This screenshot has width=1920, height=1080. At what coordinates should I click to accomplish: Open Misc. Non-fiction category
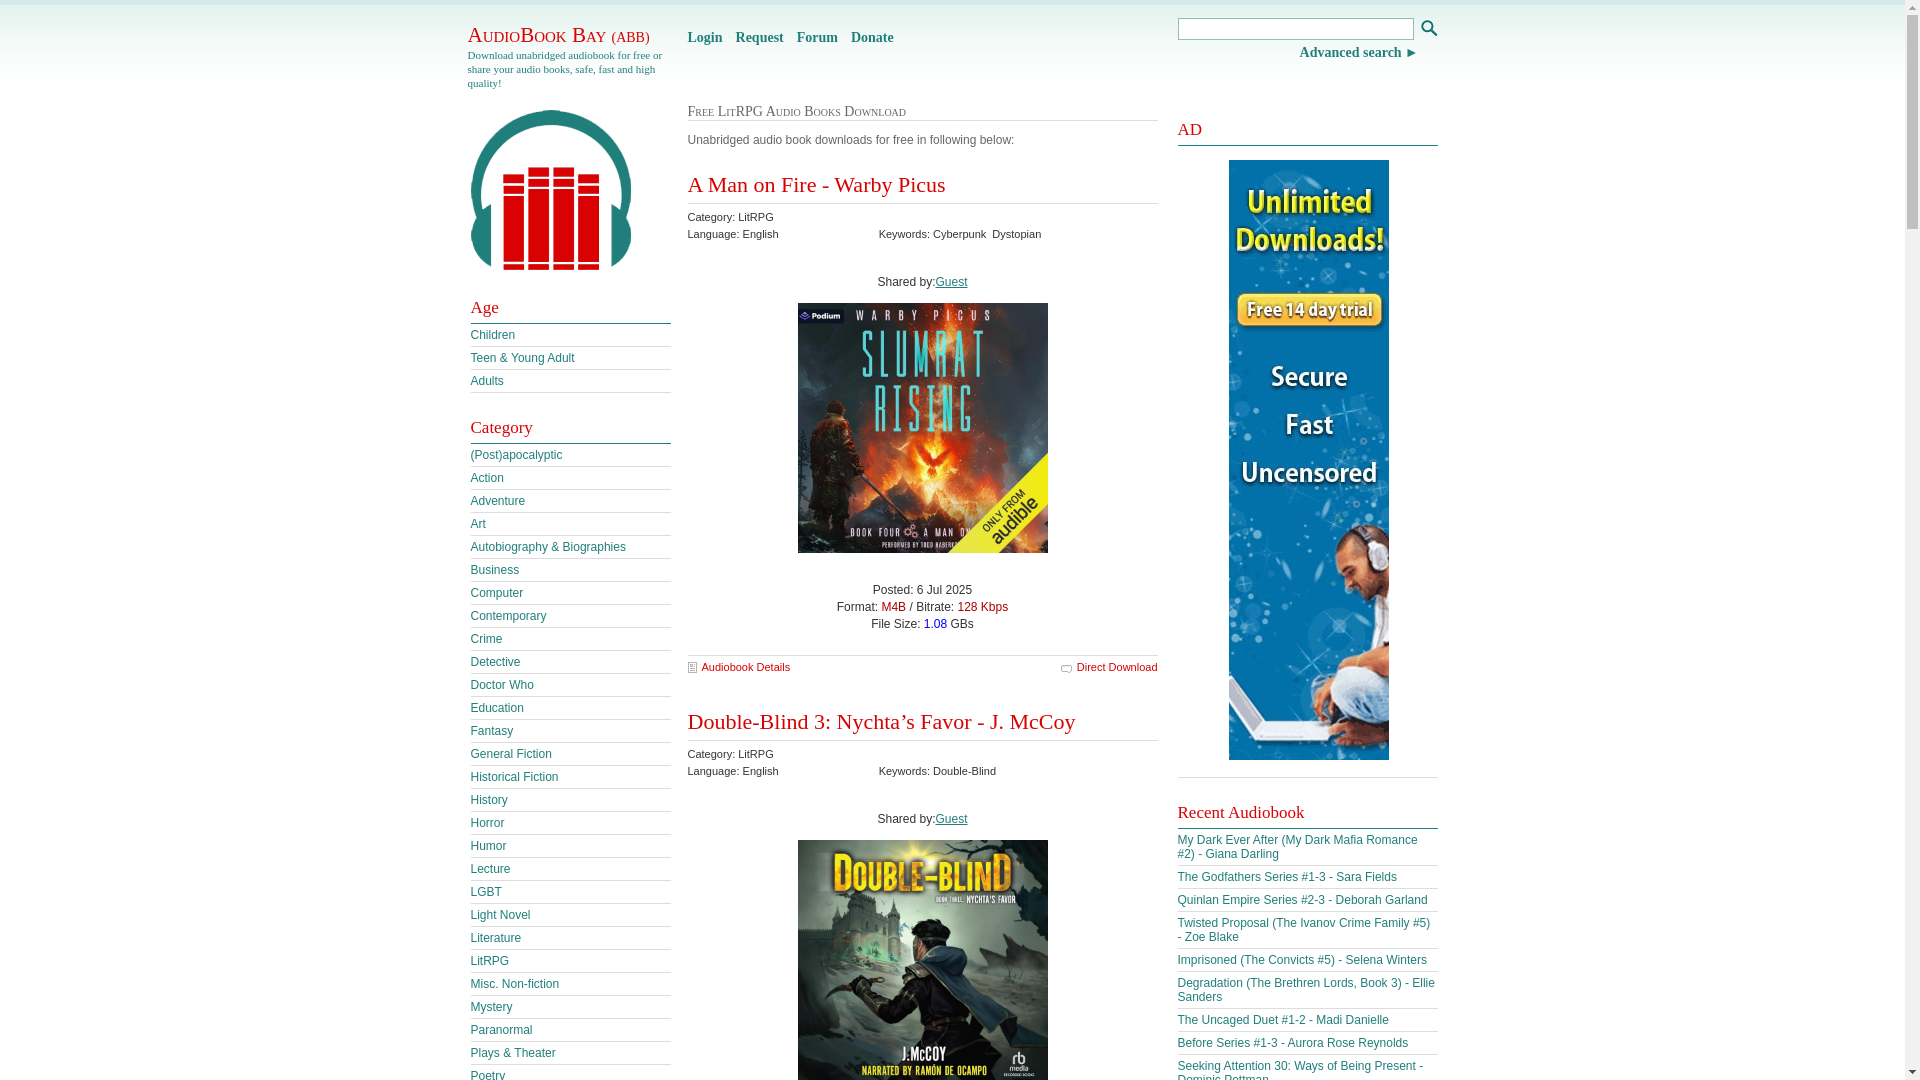[514, 984]
